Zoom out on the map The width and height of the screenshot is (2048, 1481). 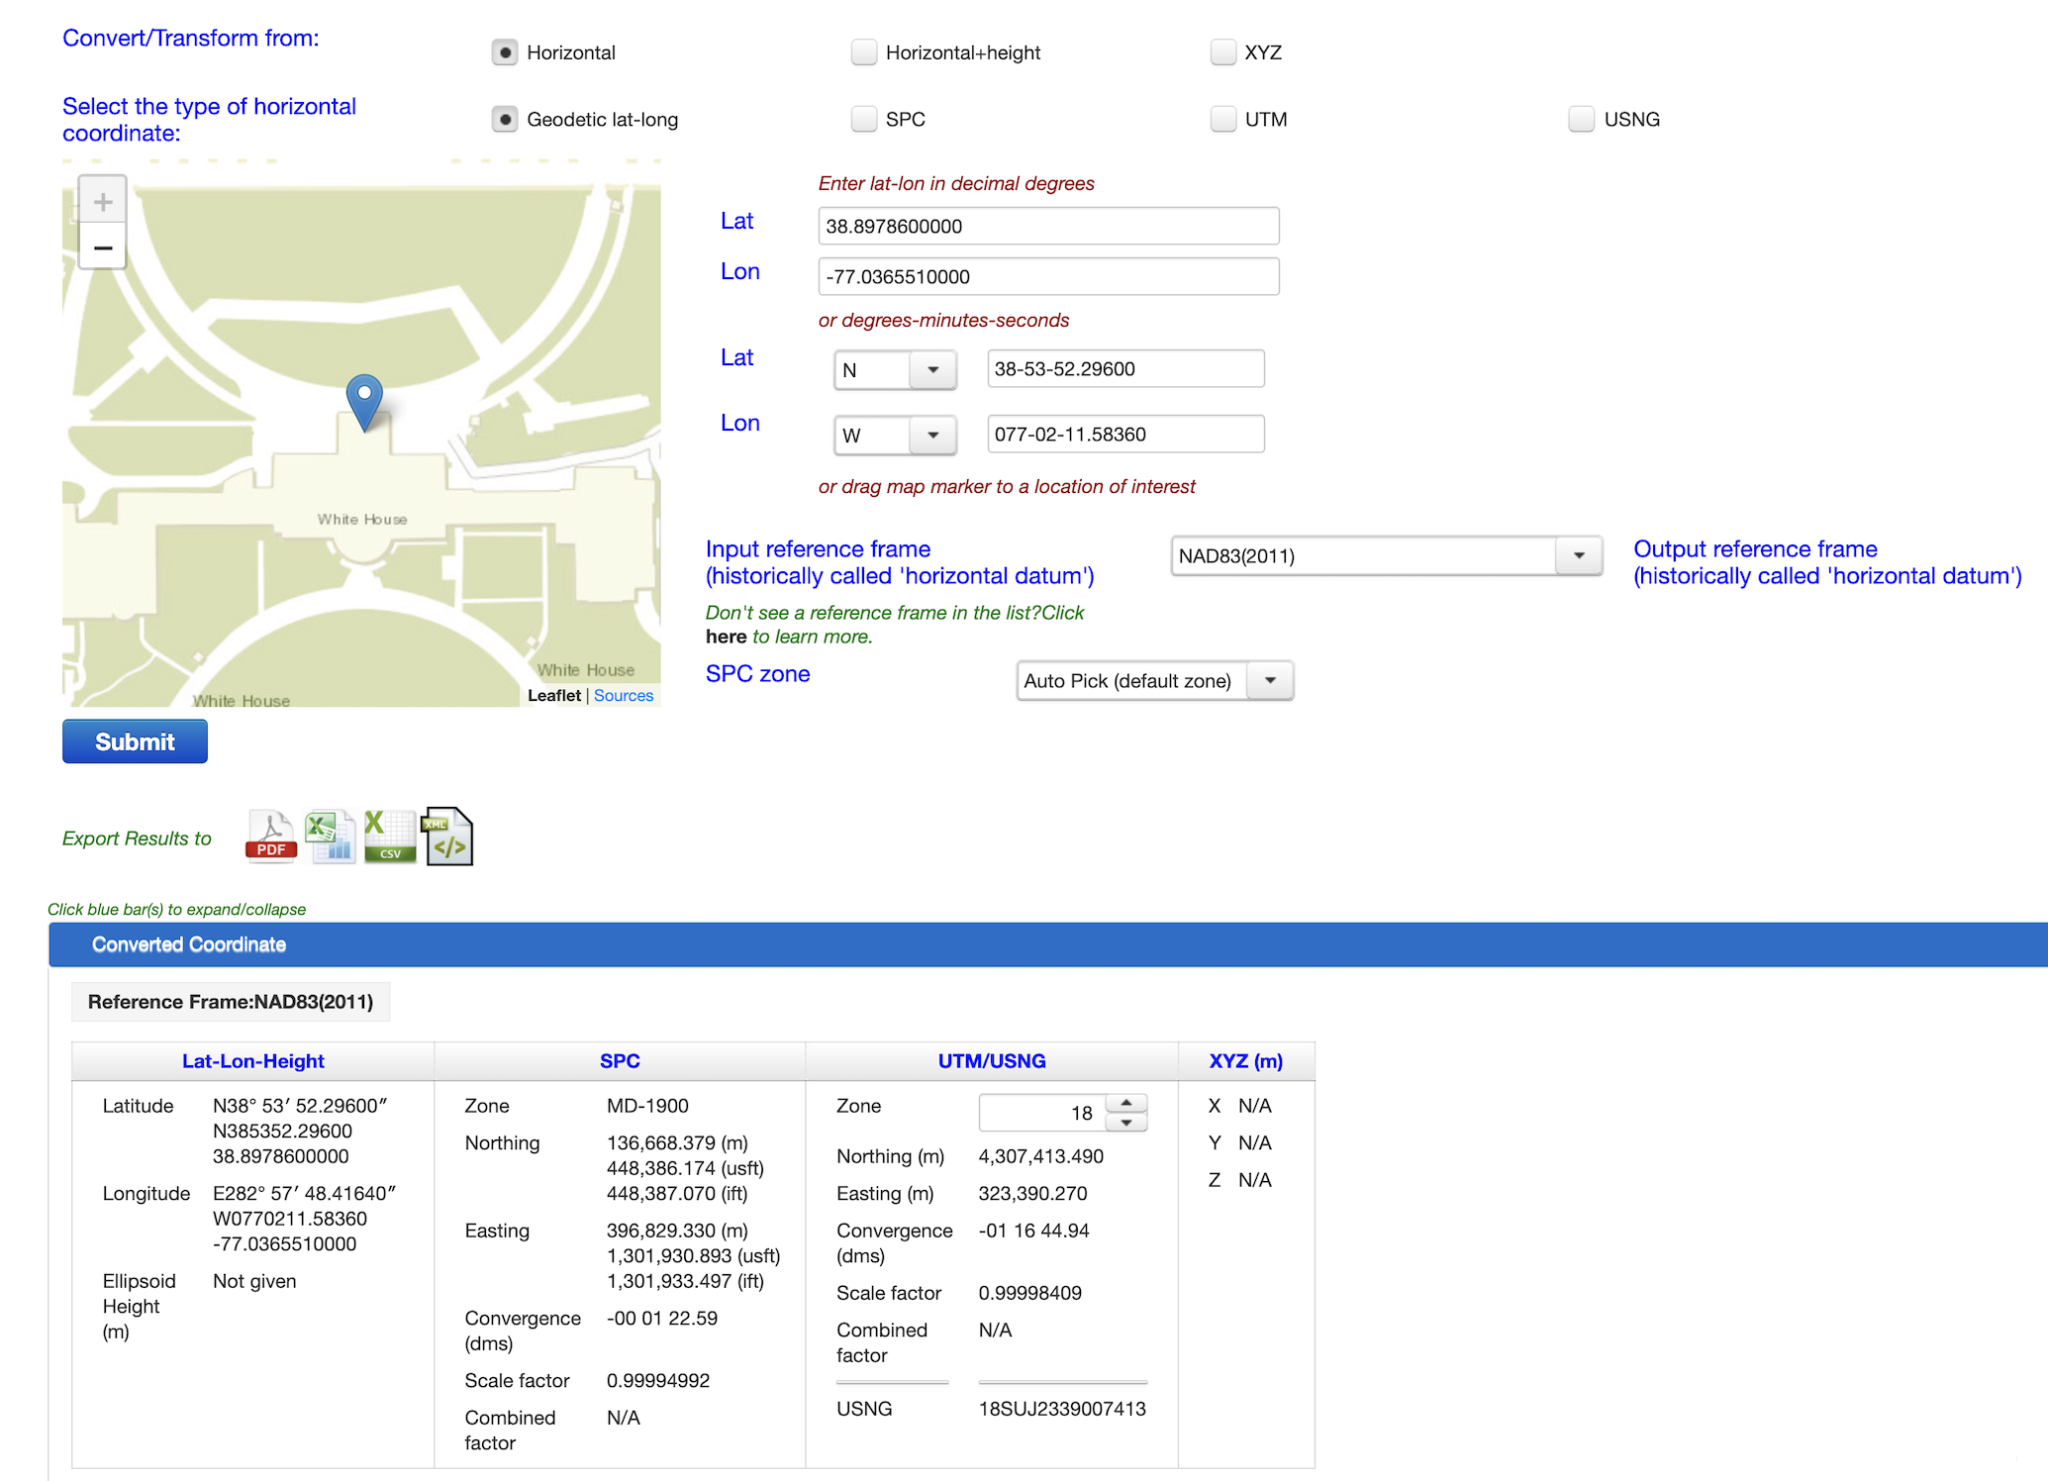click(x=102, y=247)
